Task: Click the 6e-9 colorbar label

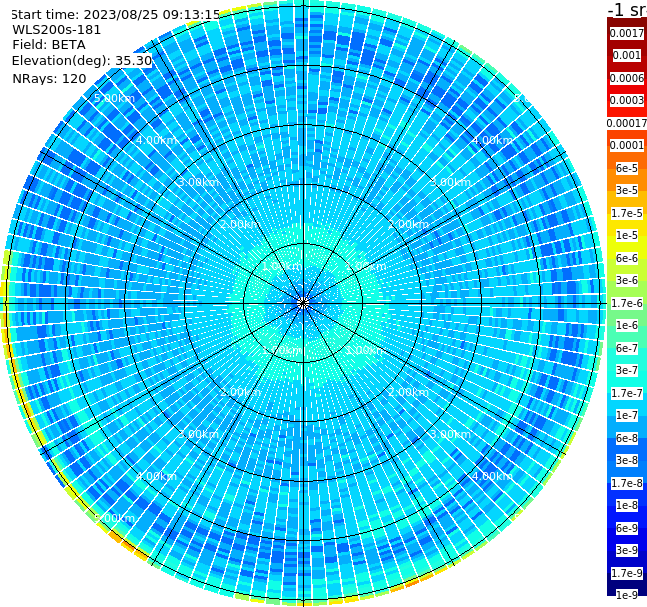Action: (627, 528)
